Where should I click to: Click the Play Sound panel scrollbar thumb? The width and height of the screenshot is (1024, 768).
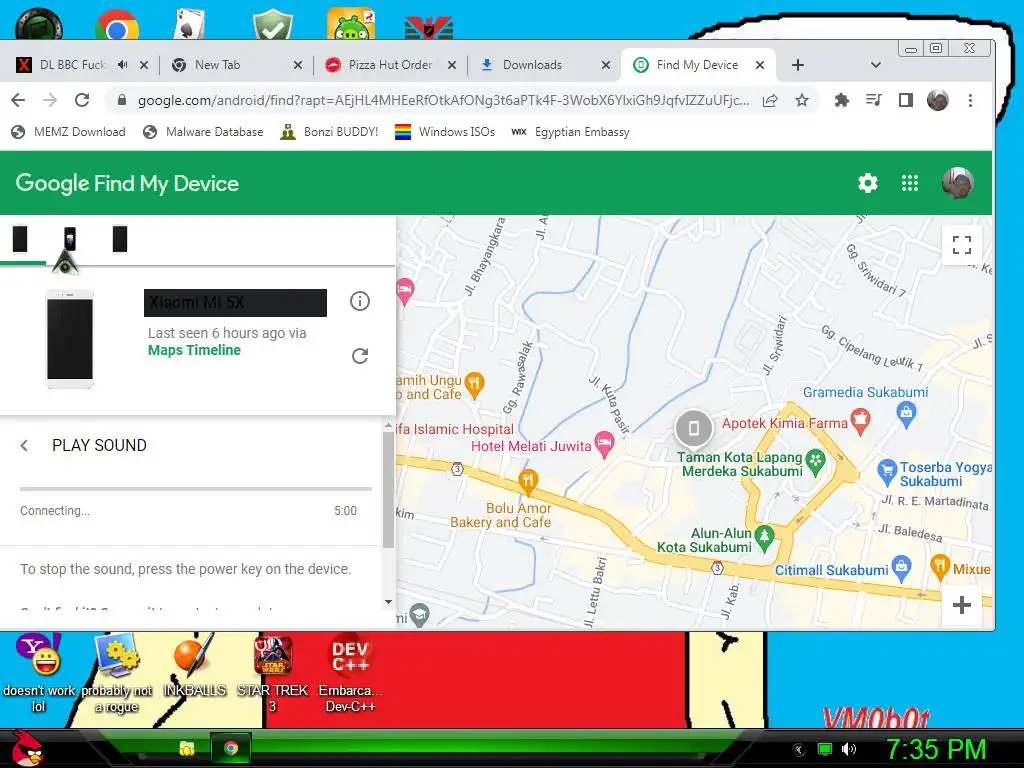click(x=388, y=490)
